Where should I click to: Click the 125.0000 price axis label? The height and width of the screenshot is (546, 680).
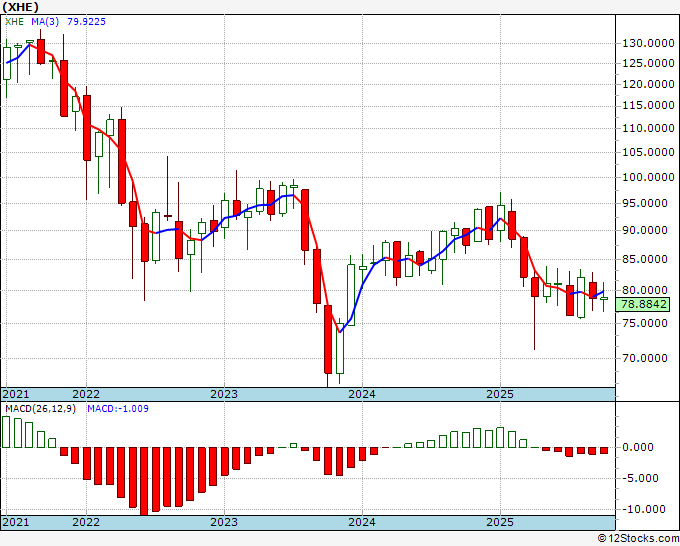click(648, 64)
